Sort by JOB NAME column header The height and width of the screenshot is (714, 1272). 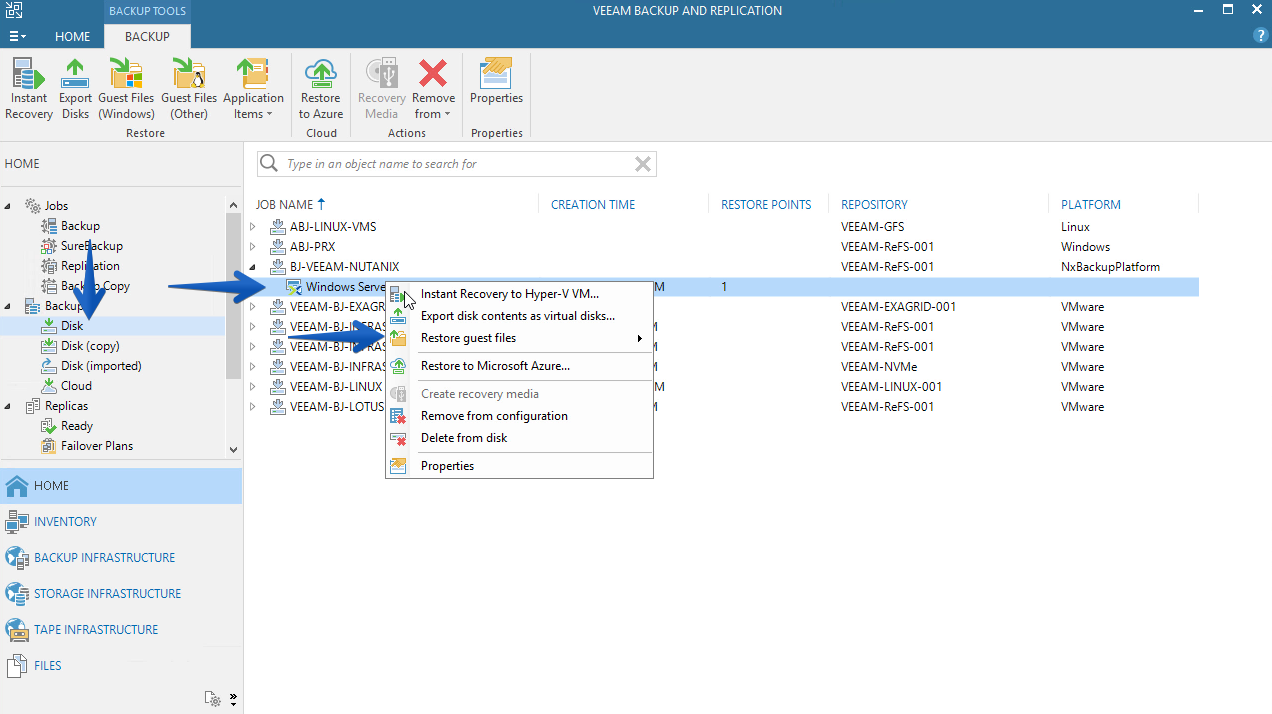[x=290, y=204]
